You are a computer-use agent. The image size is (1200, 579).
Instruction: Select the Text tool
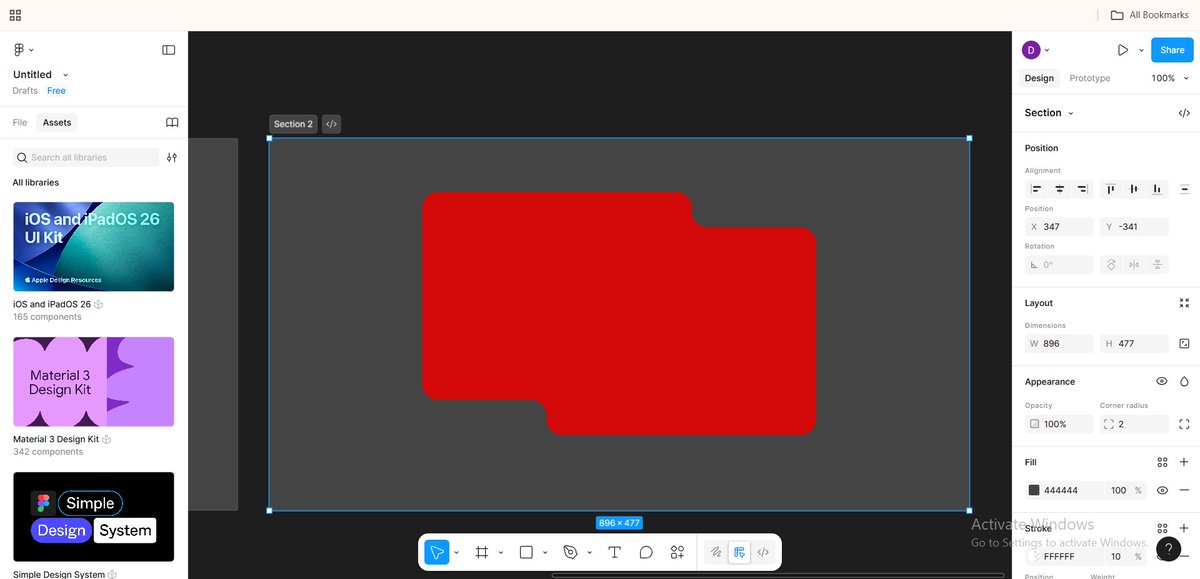(614, 552)
